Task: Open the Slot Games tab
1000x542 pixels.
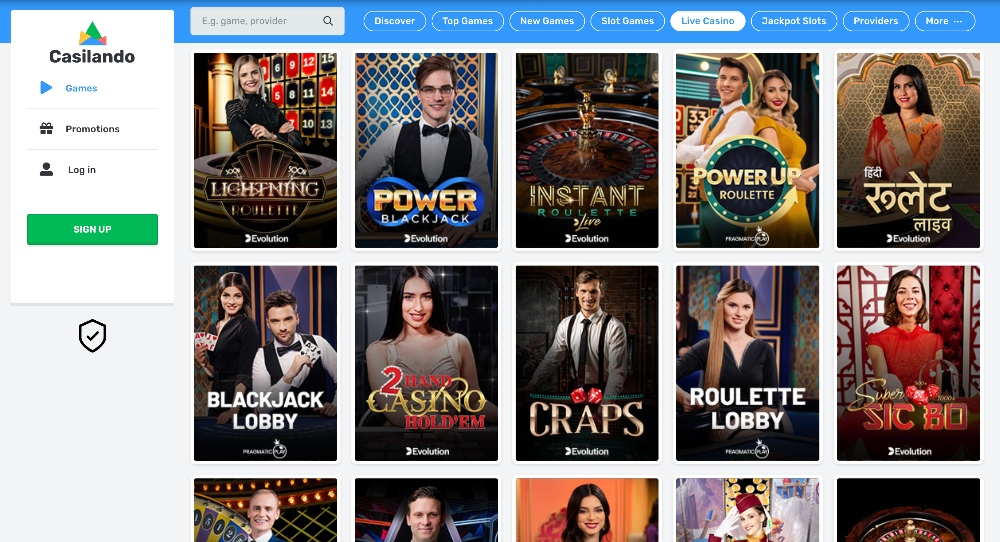Action: pyautogui.click(x=628, y=21)
